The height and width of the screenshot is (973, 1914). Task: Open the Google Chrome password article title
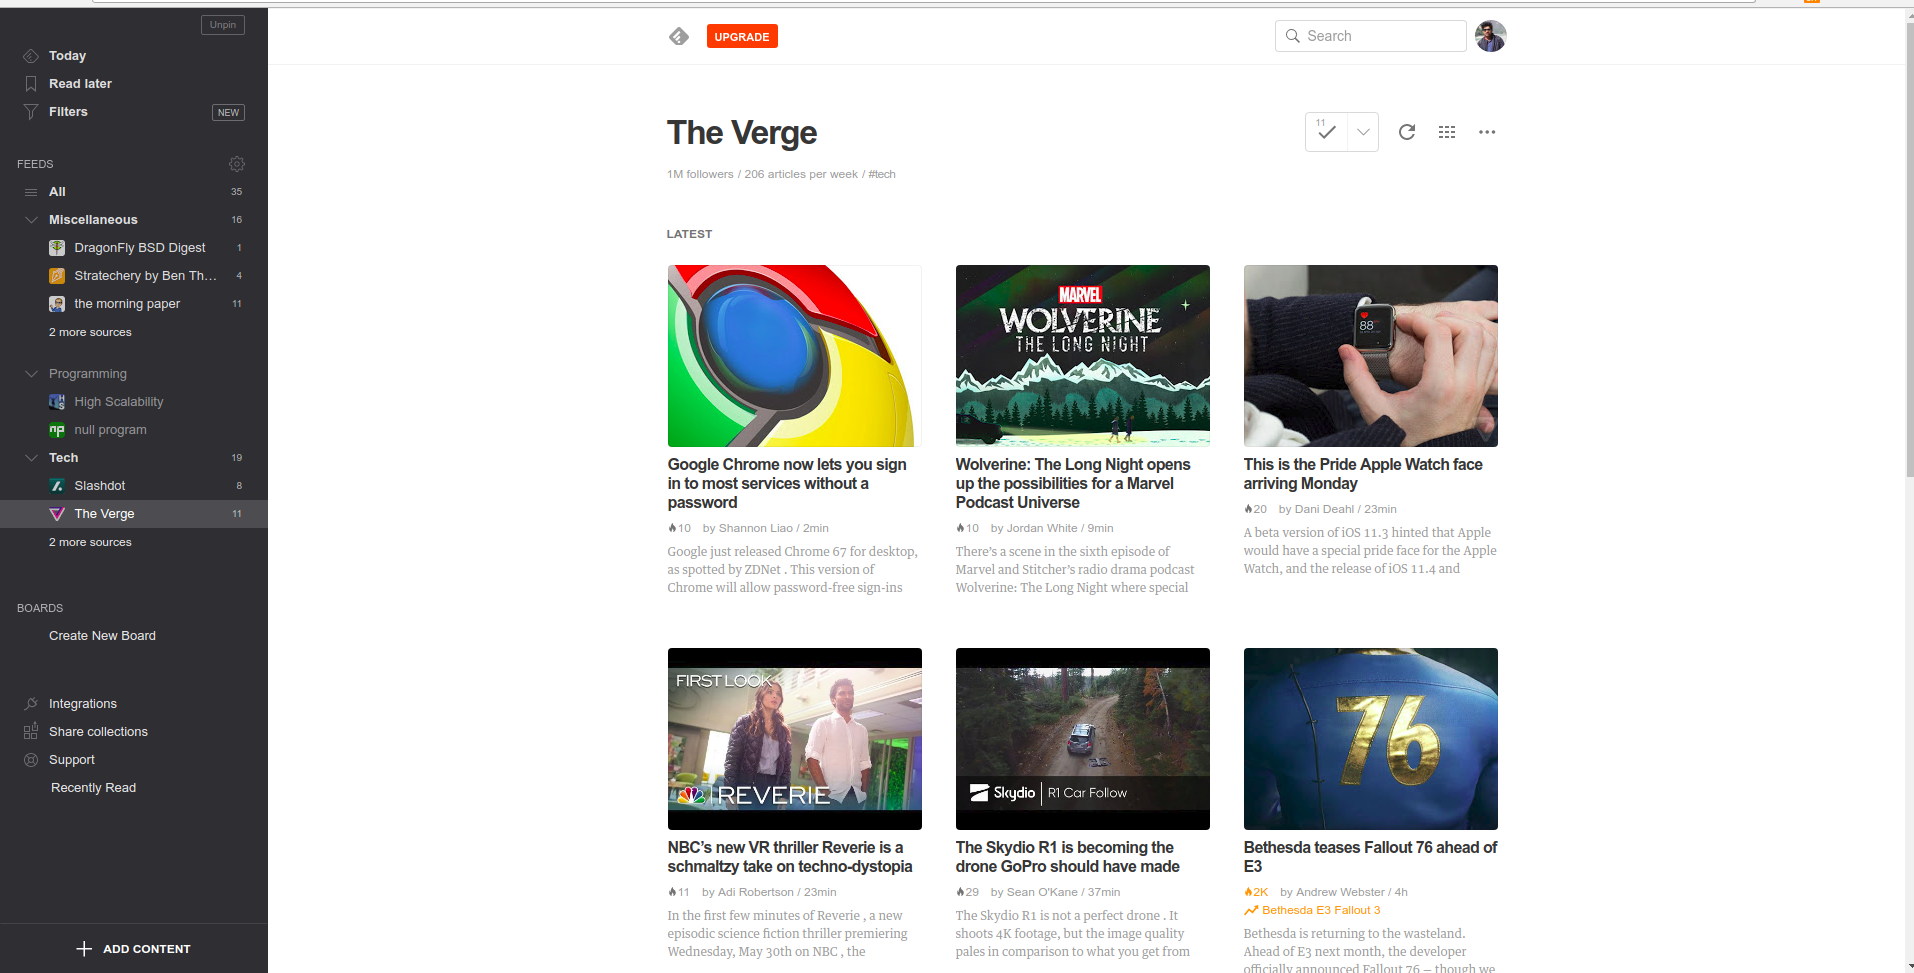tap(787, 484)
